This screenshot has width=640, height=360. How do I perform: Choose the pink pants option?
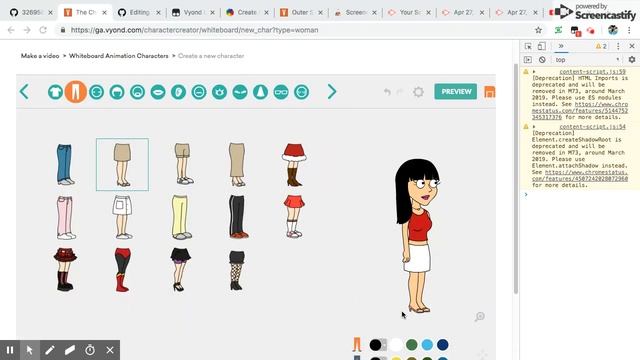pyautogui.click(x=66, y=217)
